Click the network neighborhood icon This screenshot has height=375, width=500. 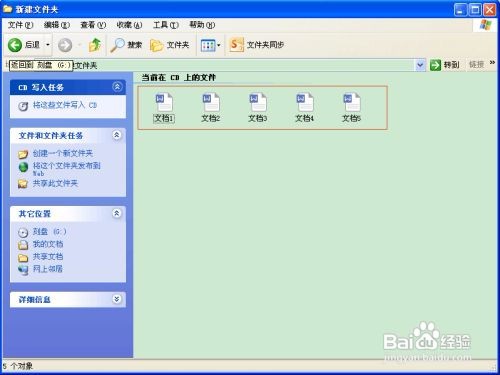tap(23, 270)
